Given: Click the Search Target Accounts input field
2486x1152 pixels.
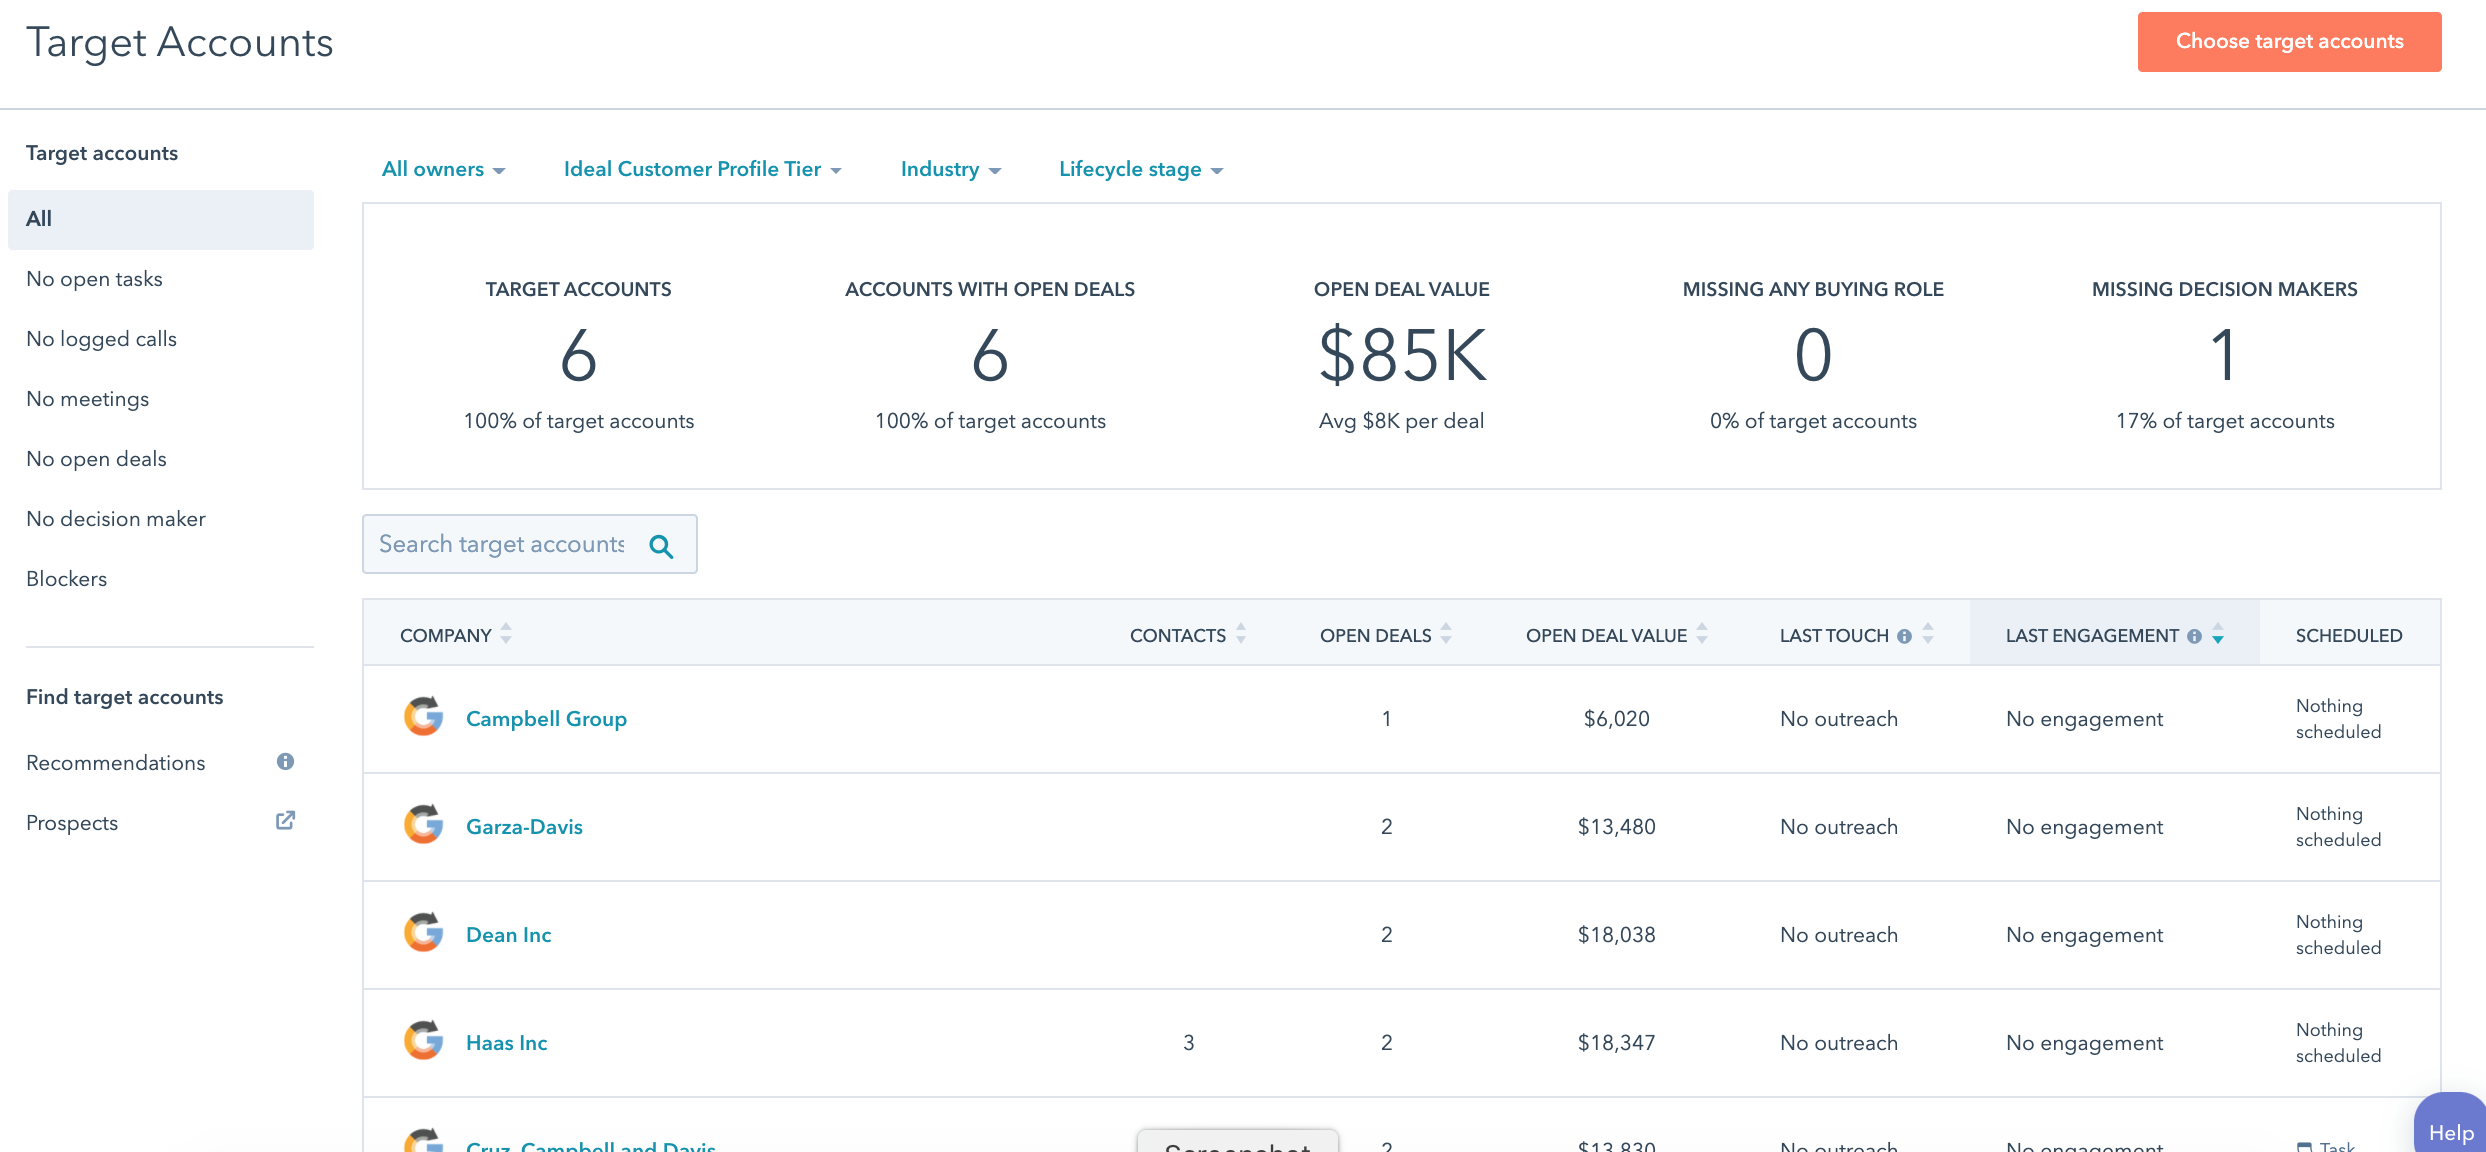Looking at the screenshot, I should point(530,544).
